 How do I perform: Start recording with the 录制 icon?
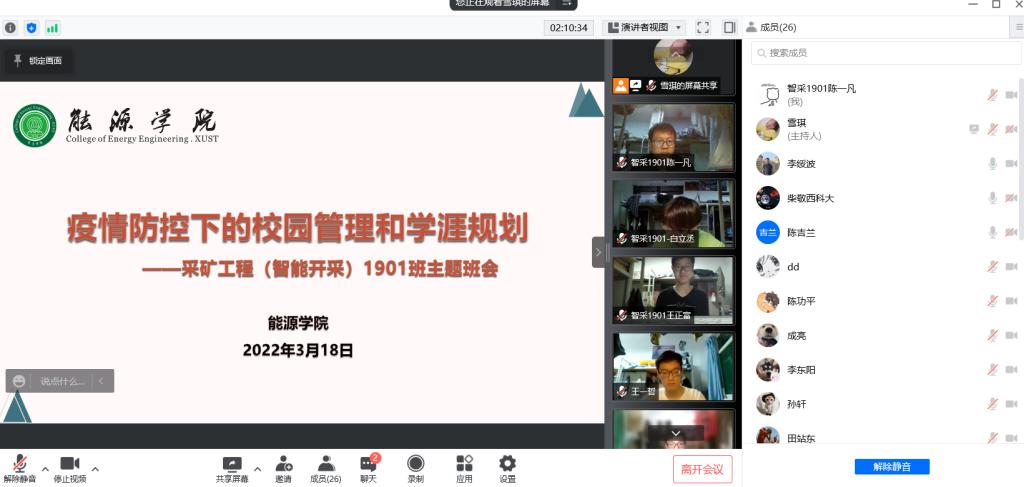(x=415, y=464)
